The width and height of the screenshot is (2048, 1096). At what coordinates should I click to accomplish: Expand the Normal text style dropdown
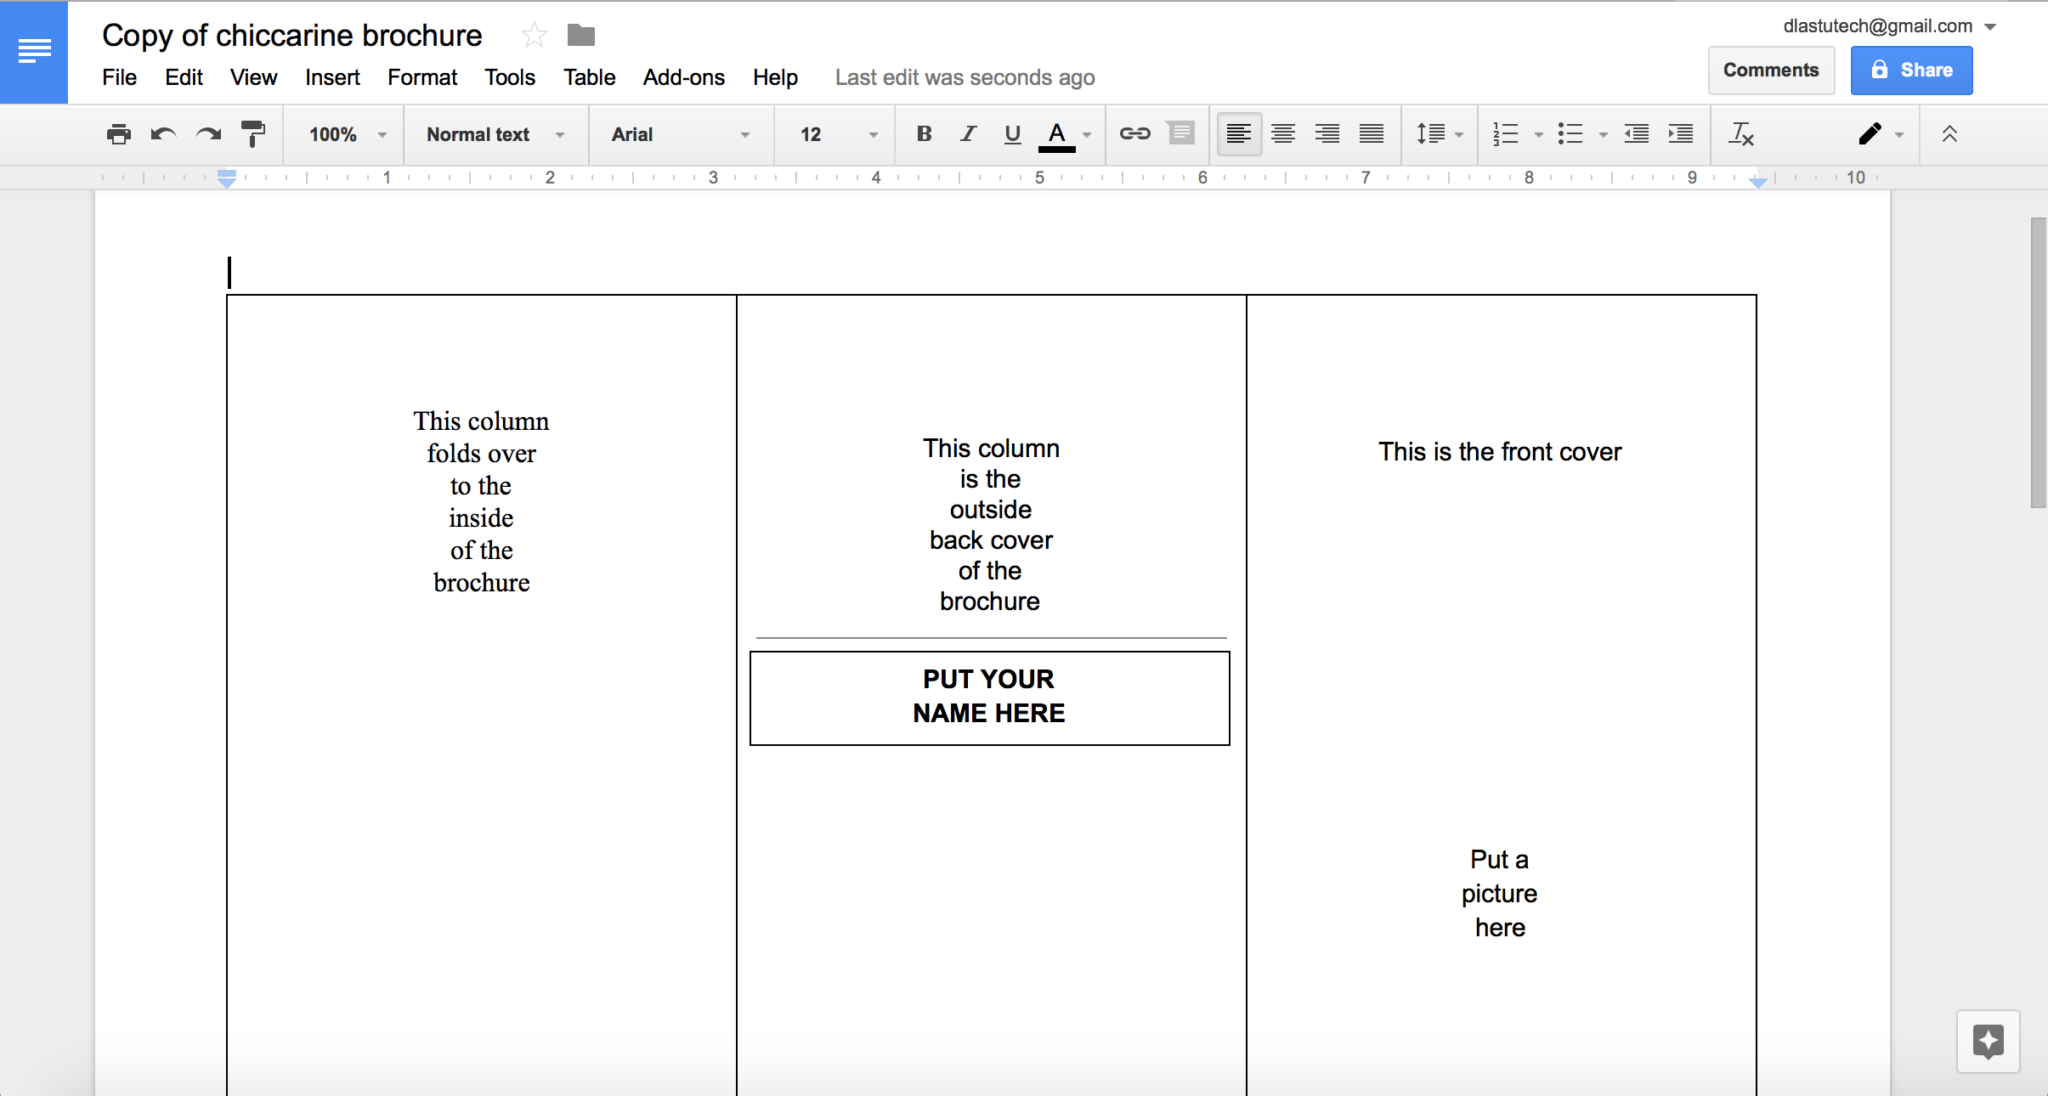click(565, 134)
